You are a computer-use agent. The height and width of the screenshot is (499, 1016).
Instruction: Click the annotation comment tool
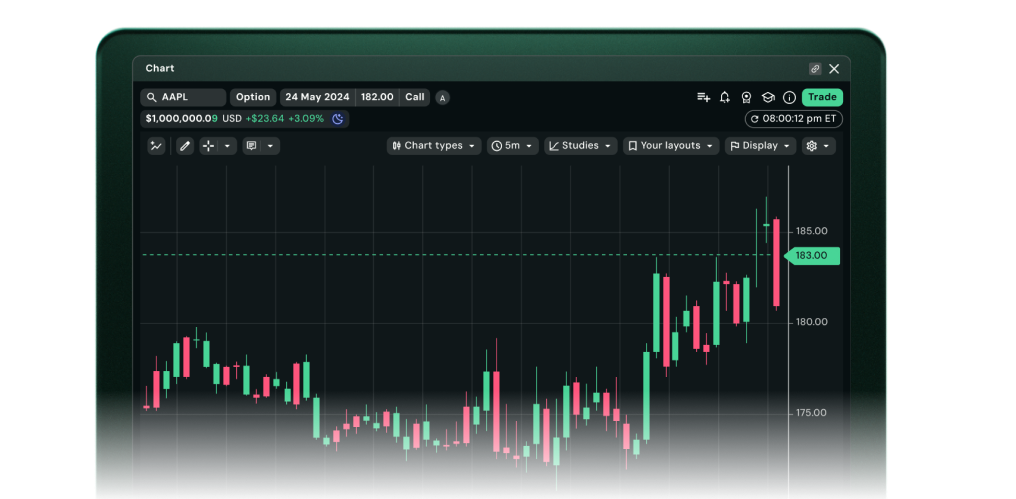(x=251, y=146)
